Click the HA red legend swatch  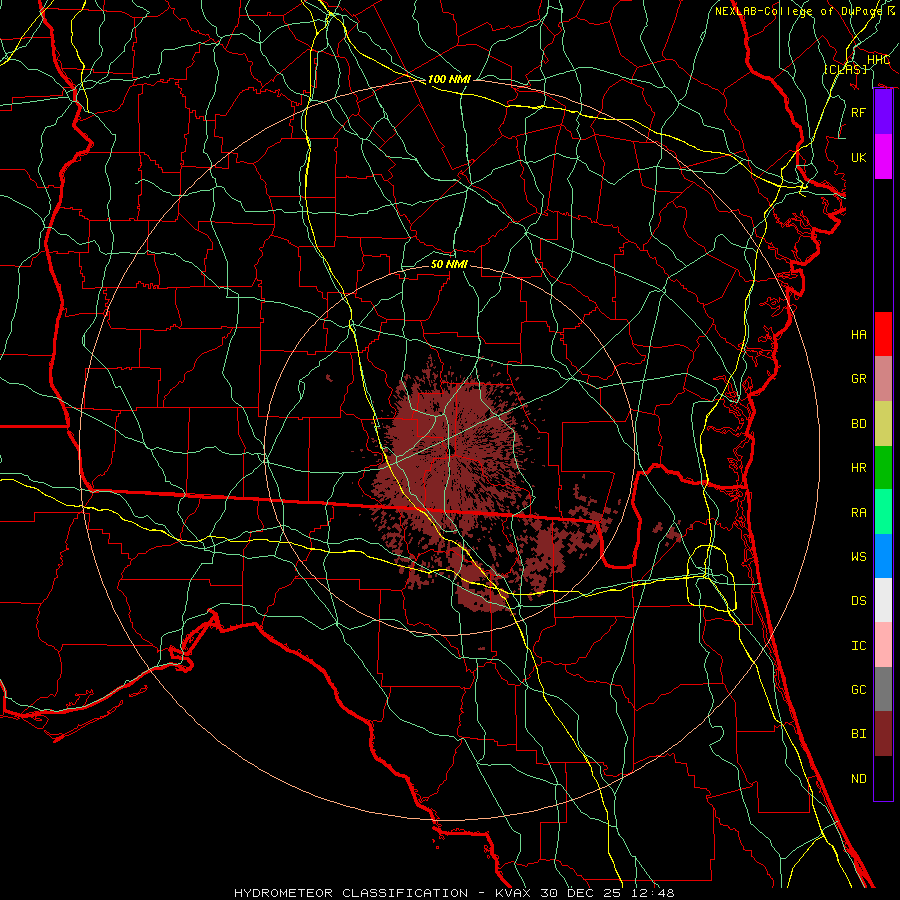click(x=883, y=334)
